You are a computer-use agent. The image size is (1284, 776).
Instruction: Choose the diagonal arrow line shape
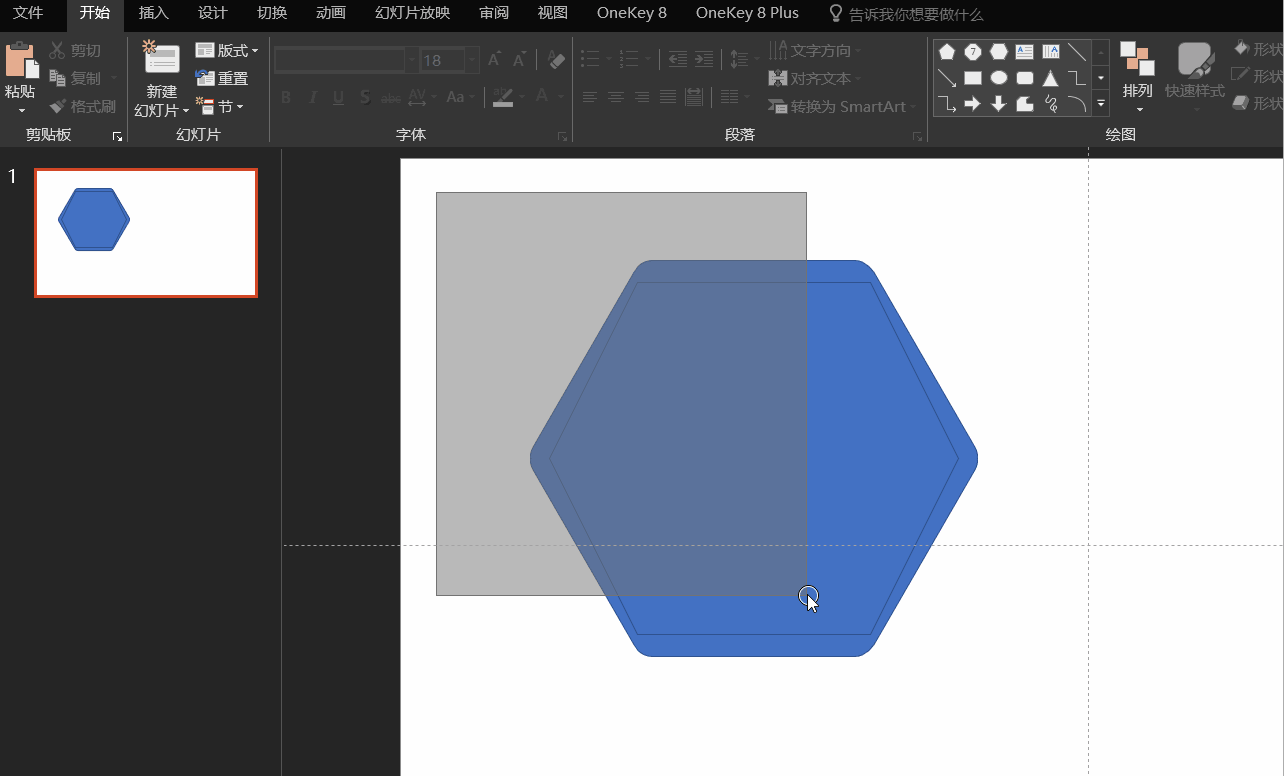(x=947, y=78)
